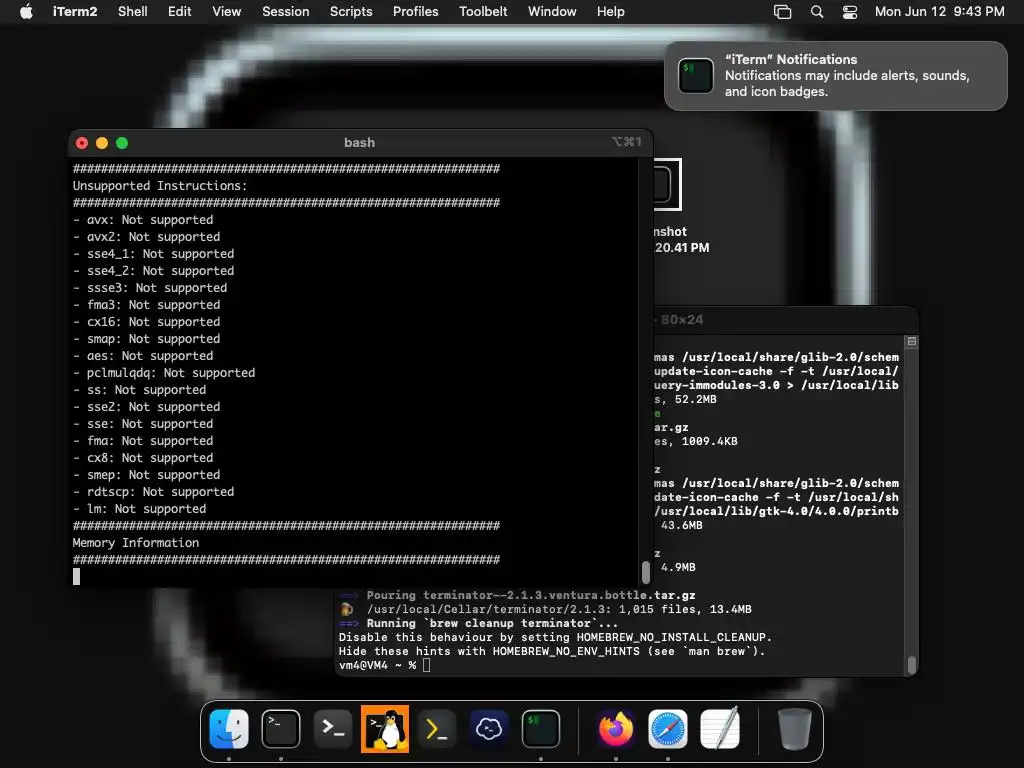The height and width of the screenshot is (768, 1024).
Task: Open the Tux penguin terminal app in Dock
Action: pos(385,728)
